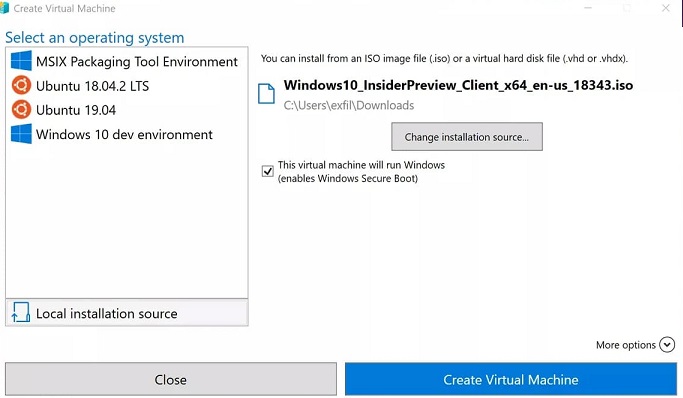Click the Ubuntu logo beside Ubuntu 18.04.2 LTS

[21, 85]
